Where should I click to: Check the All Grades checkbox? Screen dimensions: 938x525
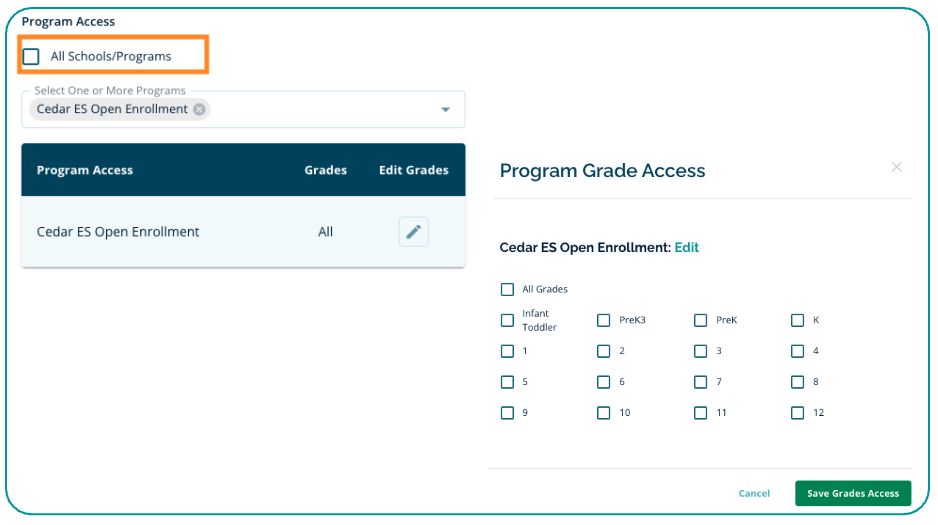[x=507, y=290]
